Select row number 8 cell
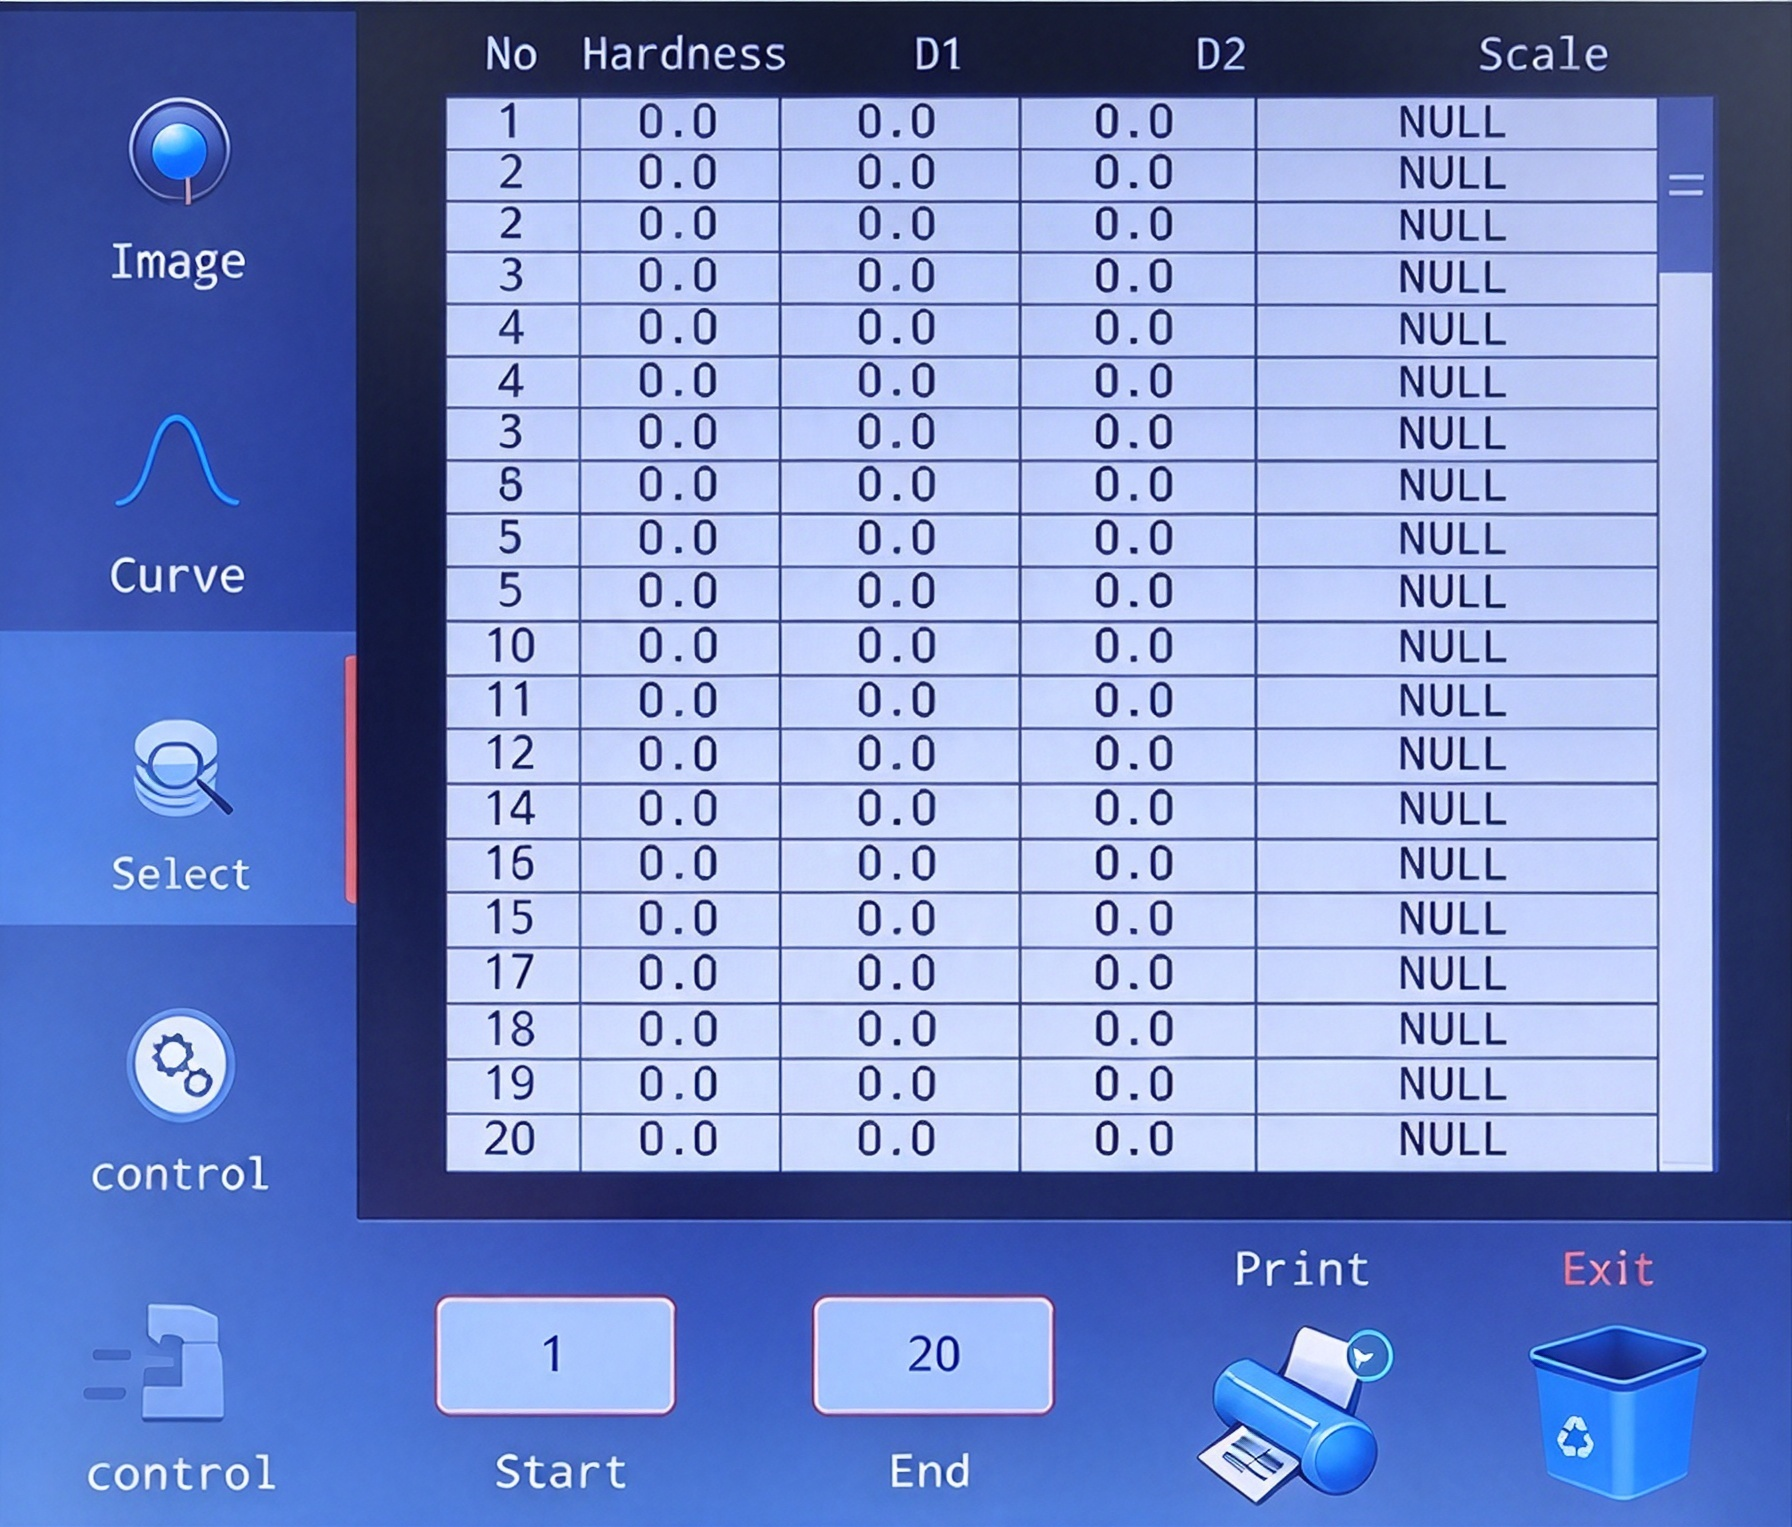Image resolution: width=1792 pixels, height=1527 pixels. pos(512,486)
